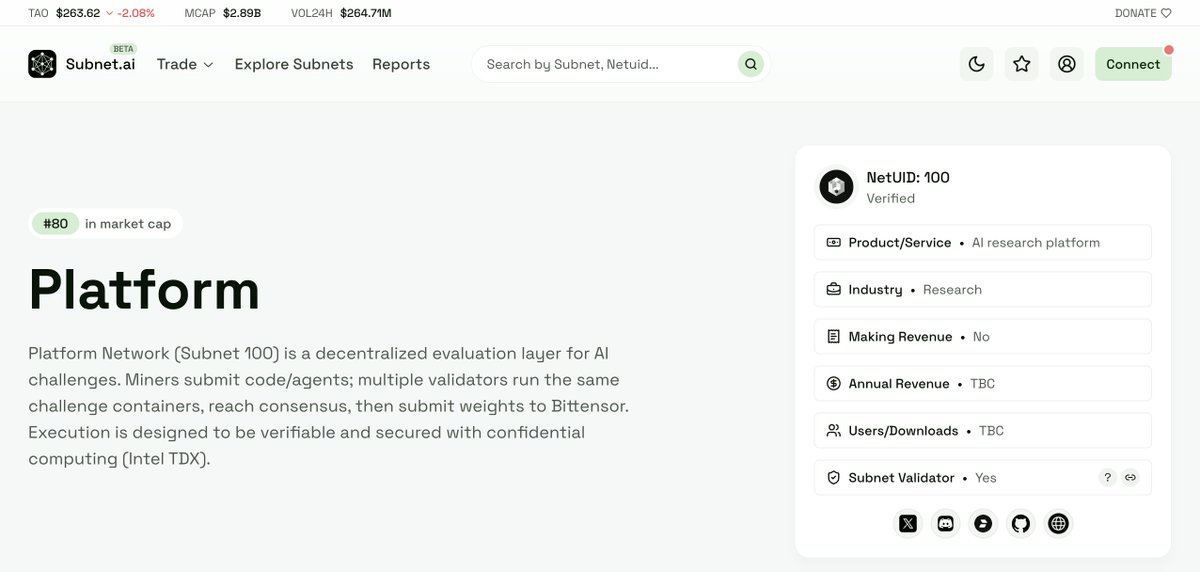Click the Annual Revenue dollar icon
Screen dimensions: 1200x572
[834, 384]
